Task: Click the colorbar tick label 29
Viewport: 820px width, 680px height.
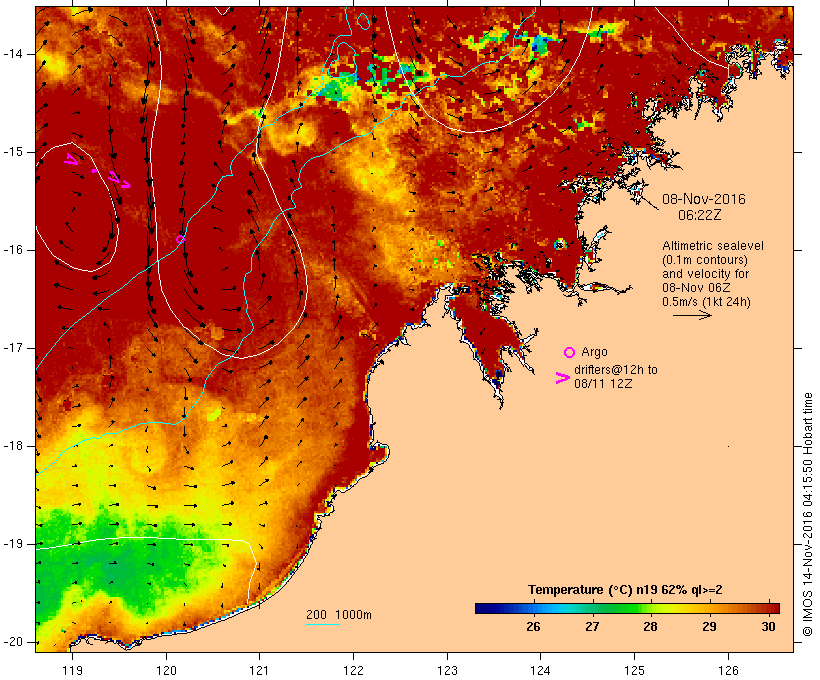Action: (709, 627)
